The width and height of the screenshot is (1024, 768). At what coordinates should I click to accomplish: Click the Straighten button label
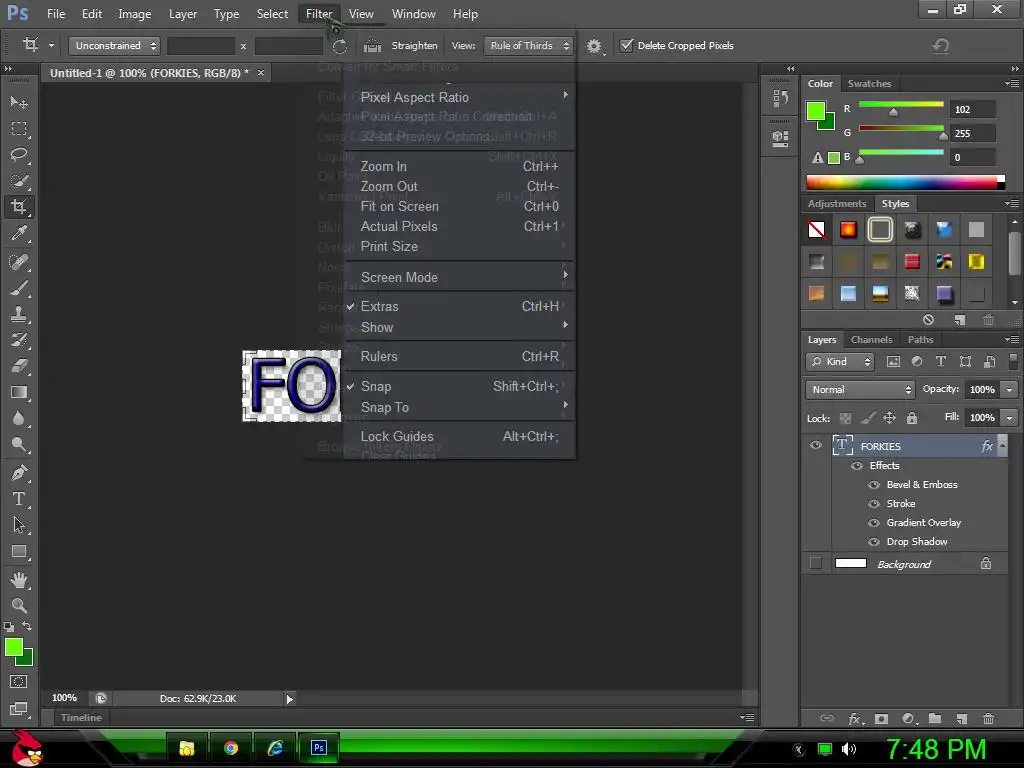coord(415,46)
